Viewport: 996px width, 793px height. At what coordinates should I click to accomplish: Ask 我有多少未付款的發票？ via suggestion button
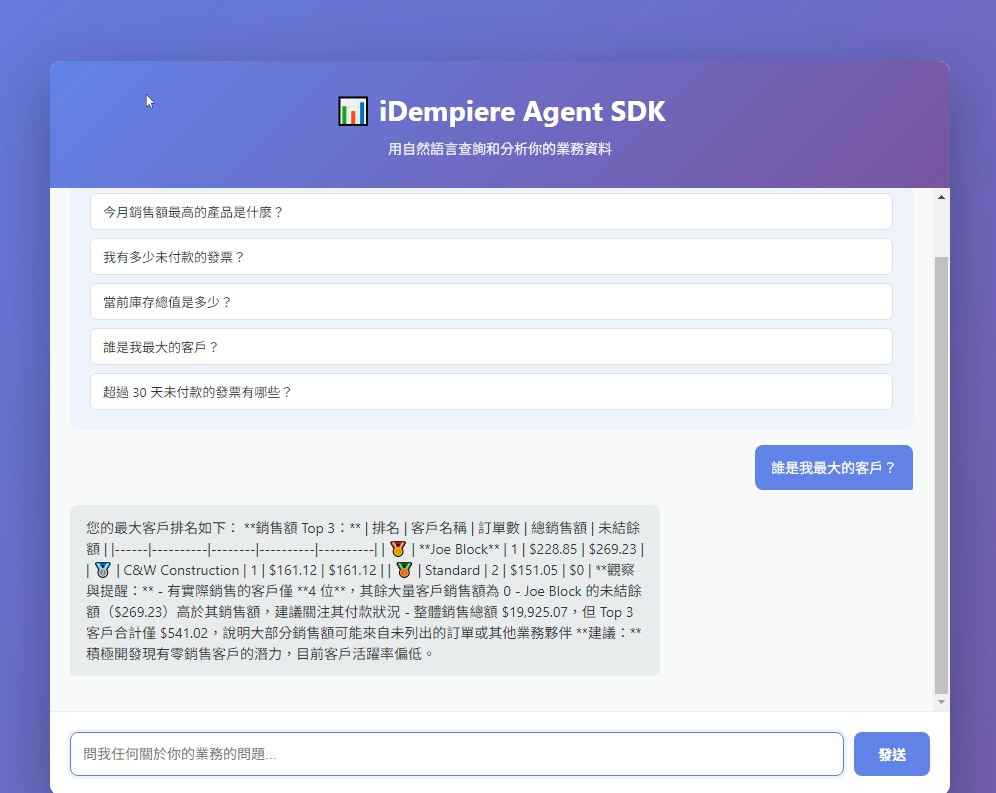pos(489,256)
